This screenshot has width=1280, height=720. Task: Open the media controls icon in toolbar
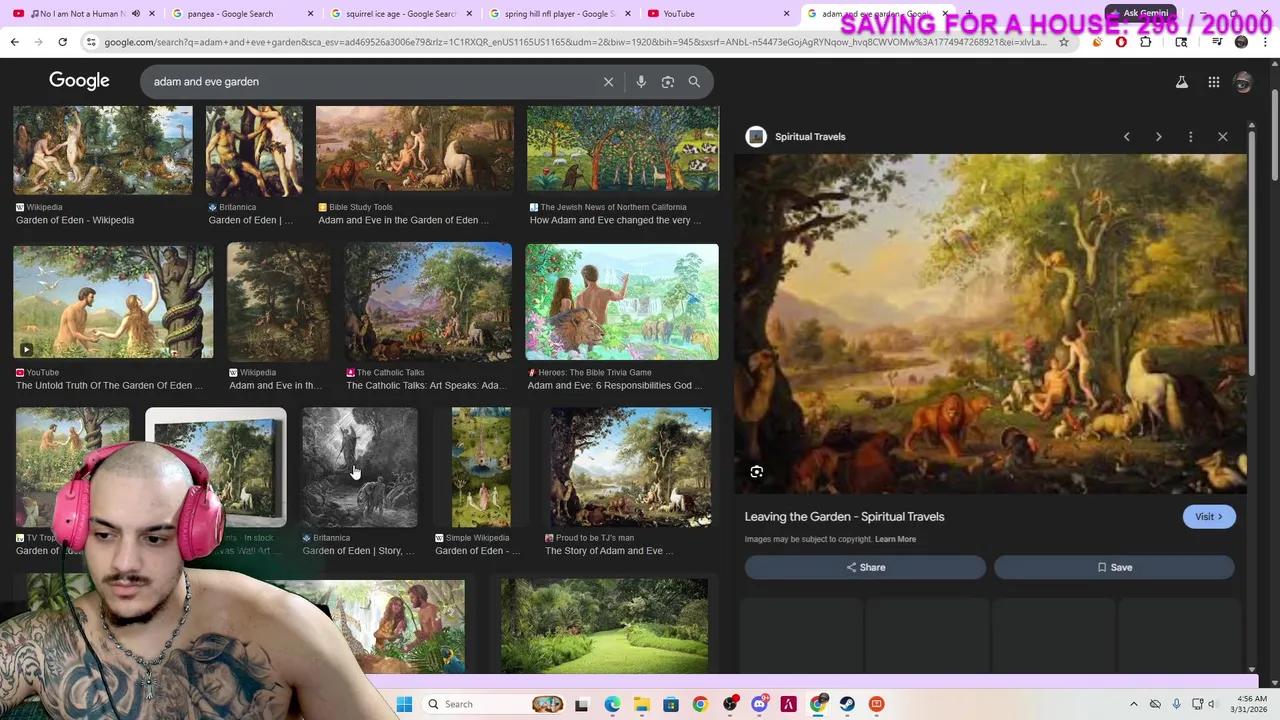1217,42
